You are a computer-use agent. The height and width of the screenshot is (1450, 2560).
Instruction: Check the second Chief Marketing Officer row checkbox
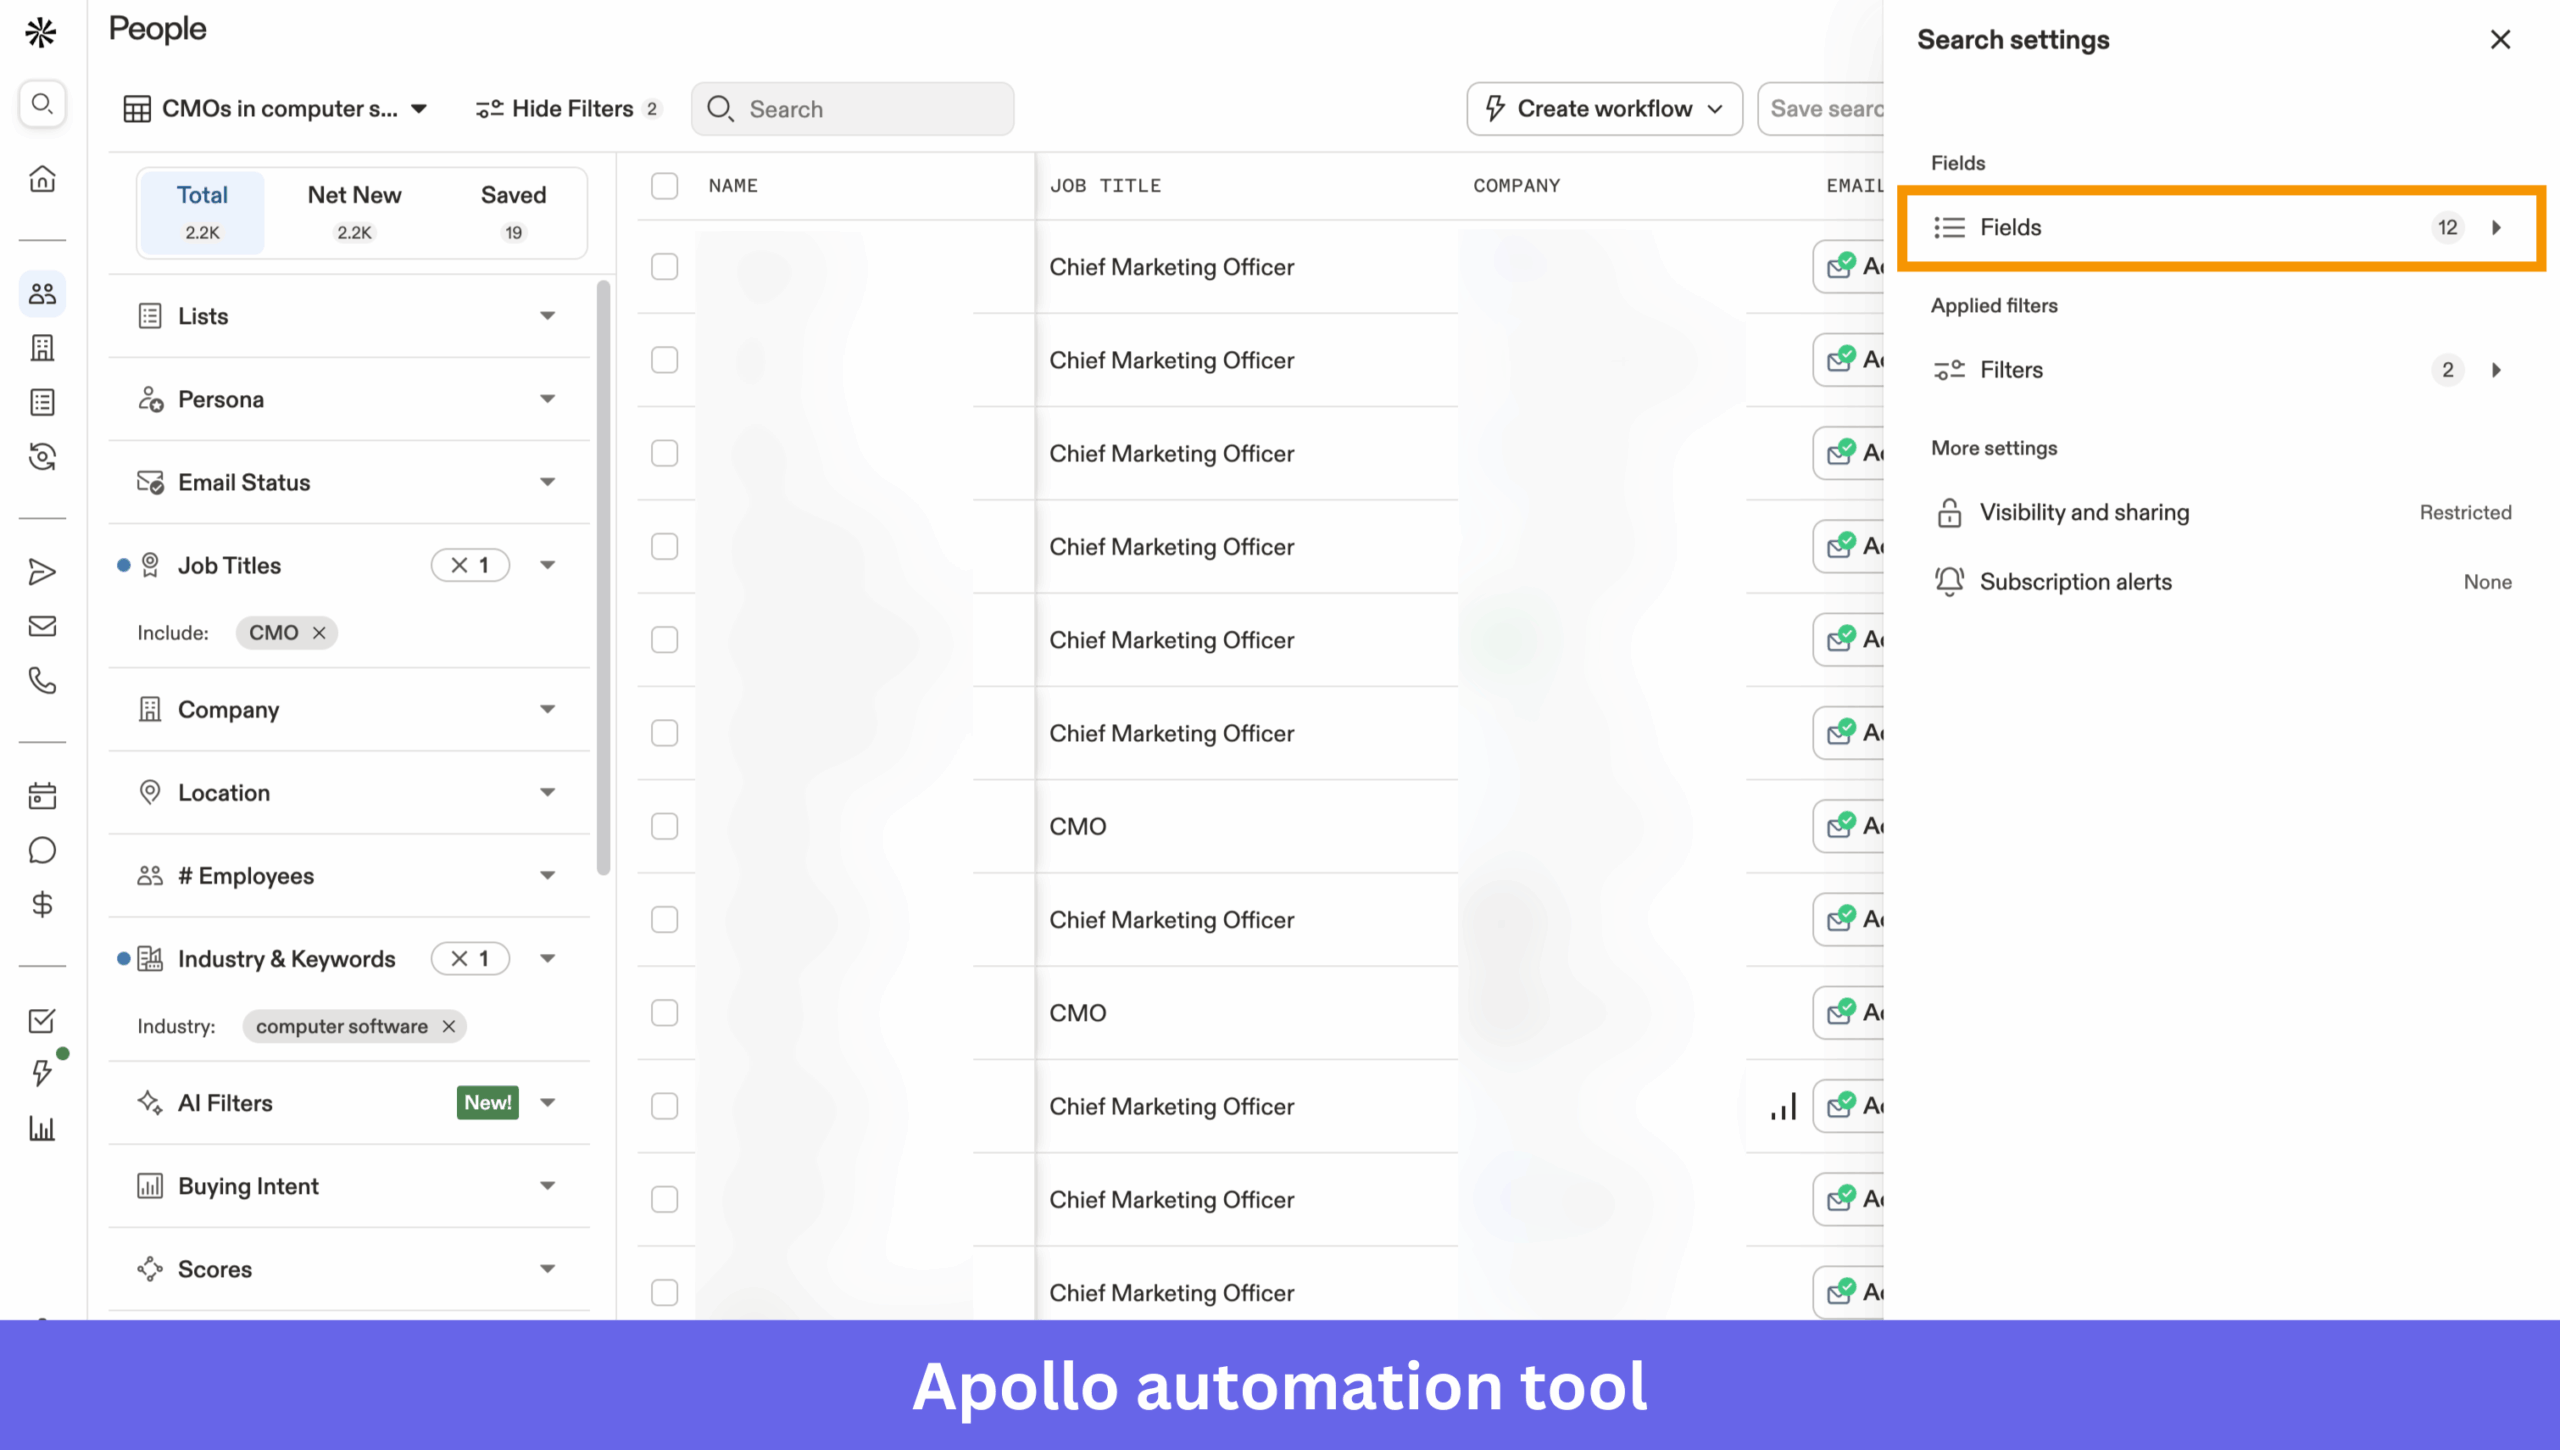pyautogui.click(x=664, y=360)
